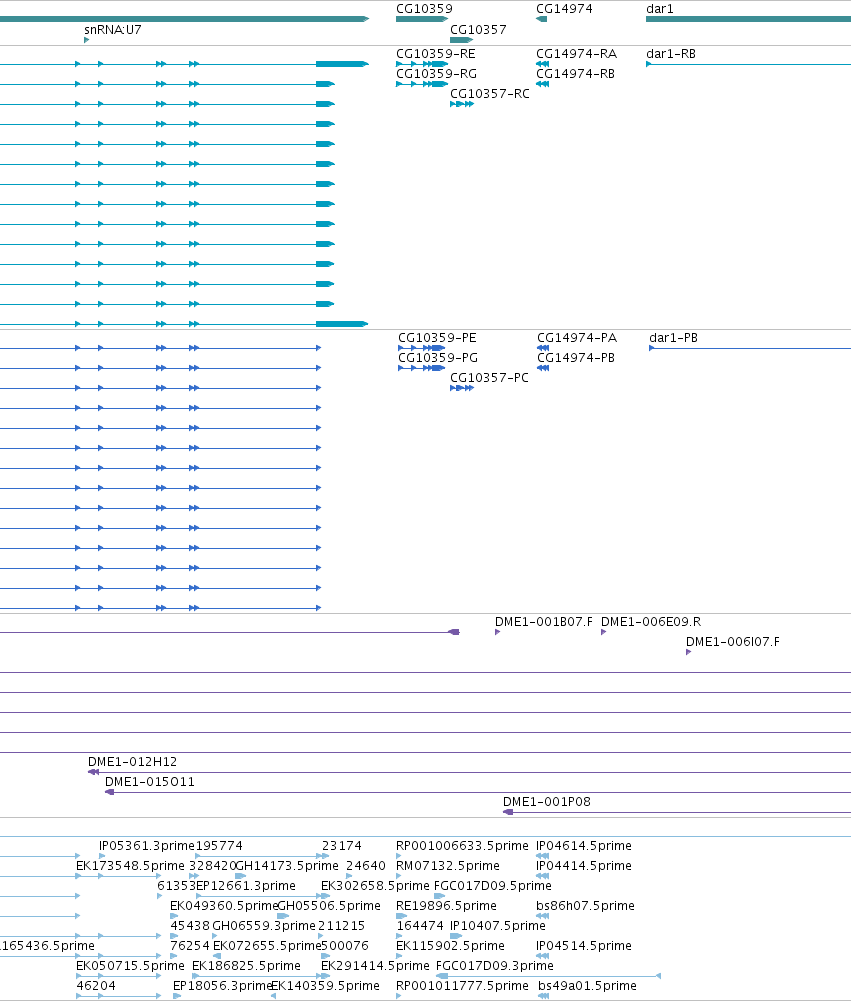Open the DME1-001P08 BAC label
Image resolution: width=851 pixels, height=1001 pixels.
(546, 802)
